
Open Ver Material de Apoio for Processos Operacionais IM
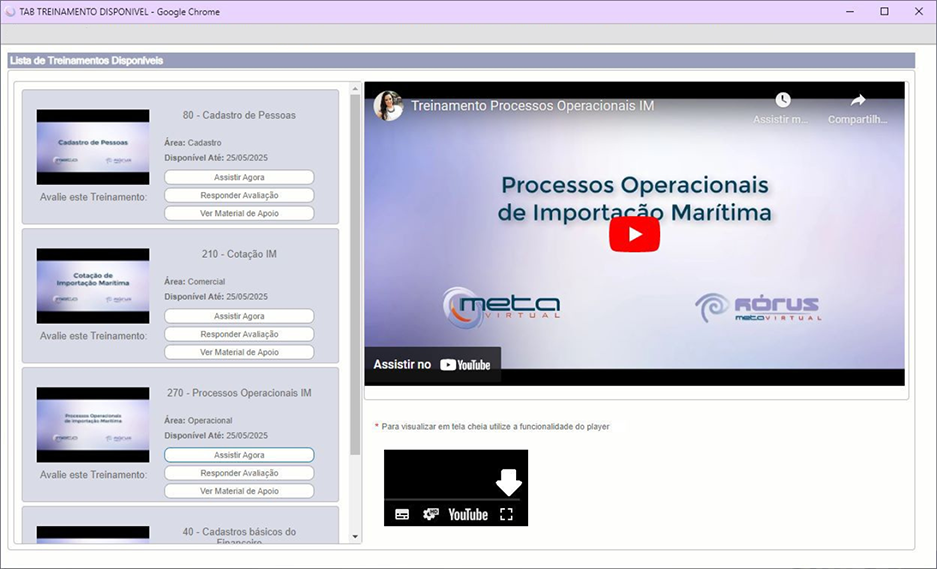tap(239, 491)
